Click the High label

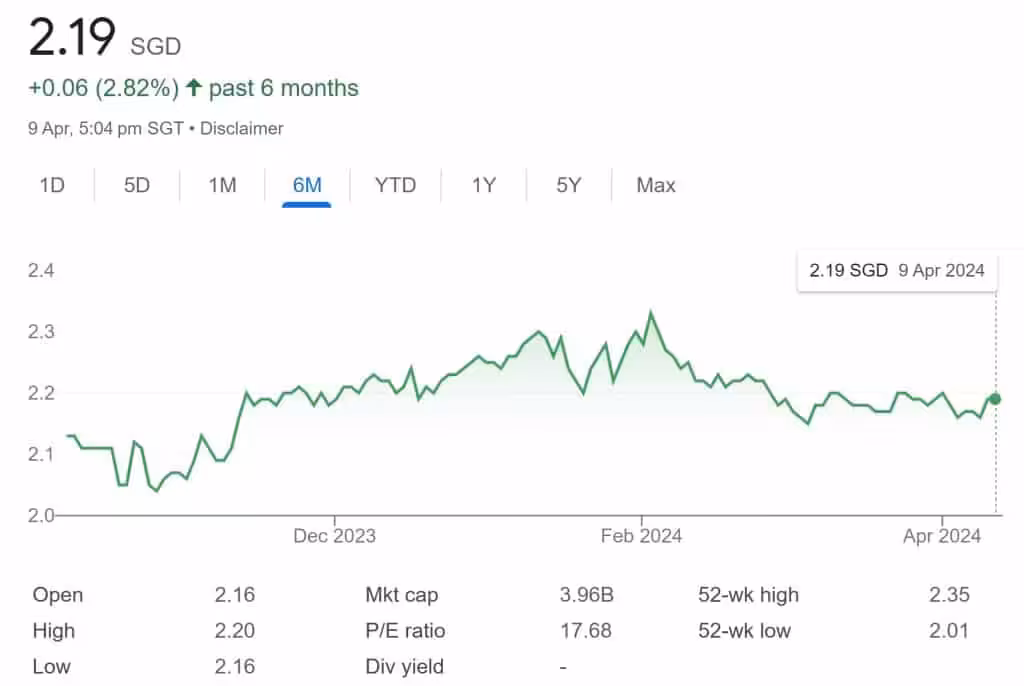[x=54, y=631]
